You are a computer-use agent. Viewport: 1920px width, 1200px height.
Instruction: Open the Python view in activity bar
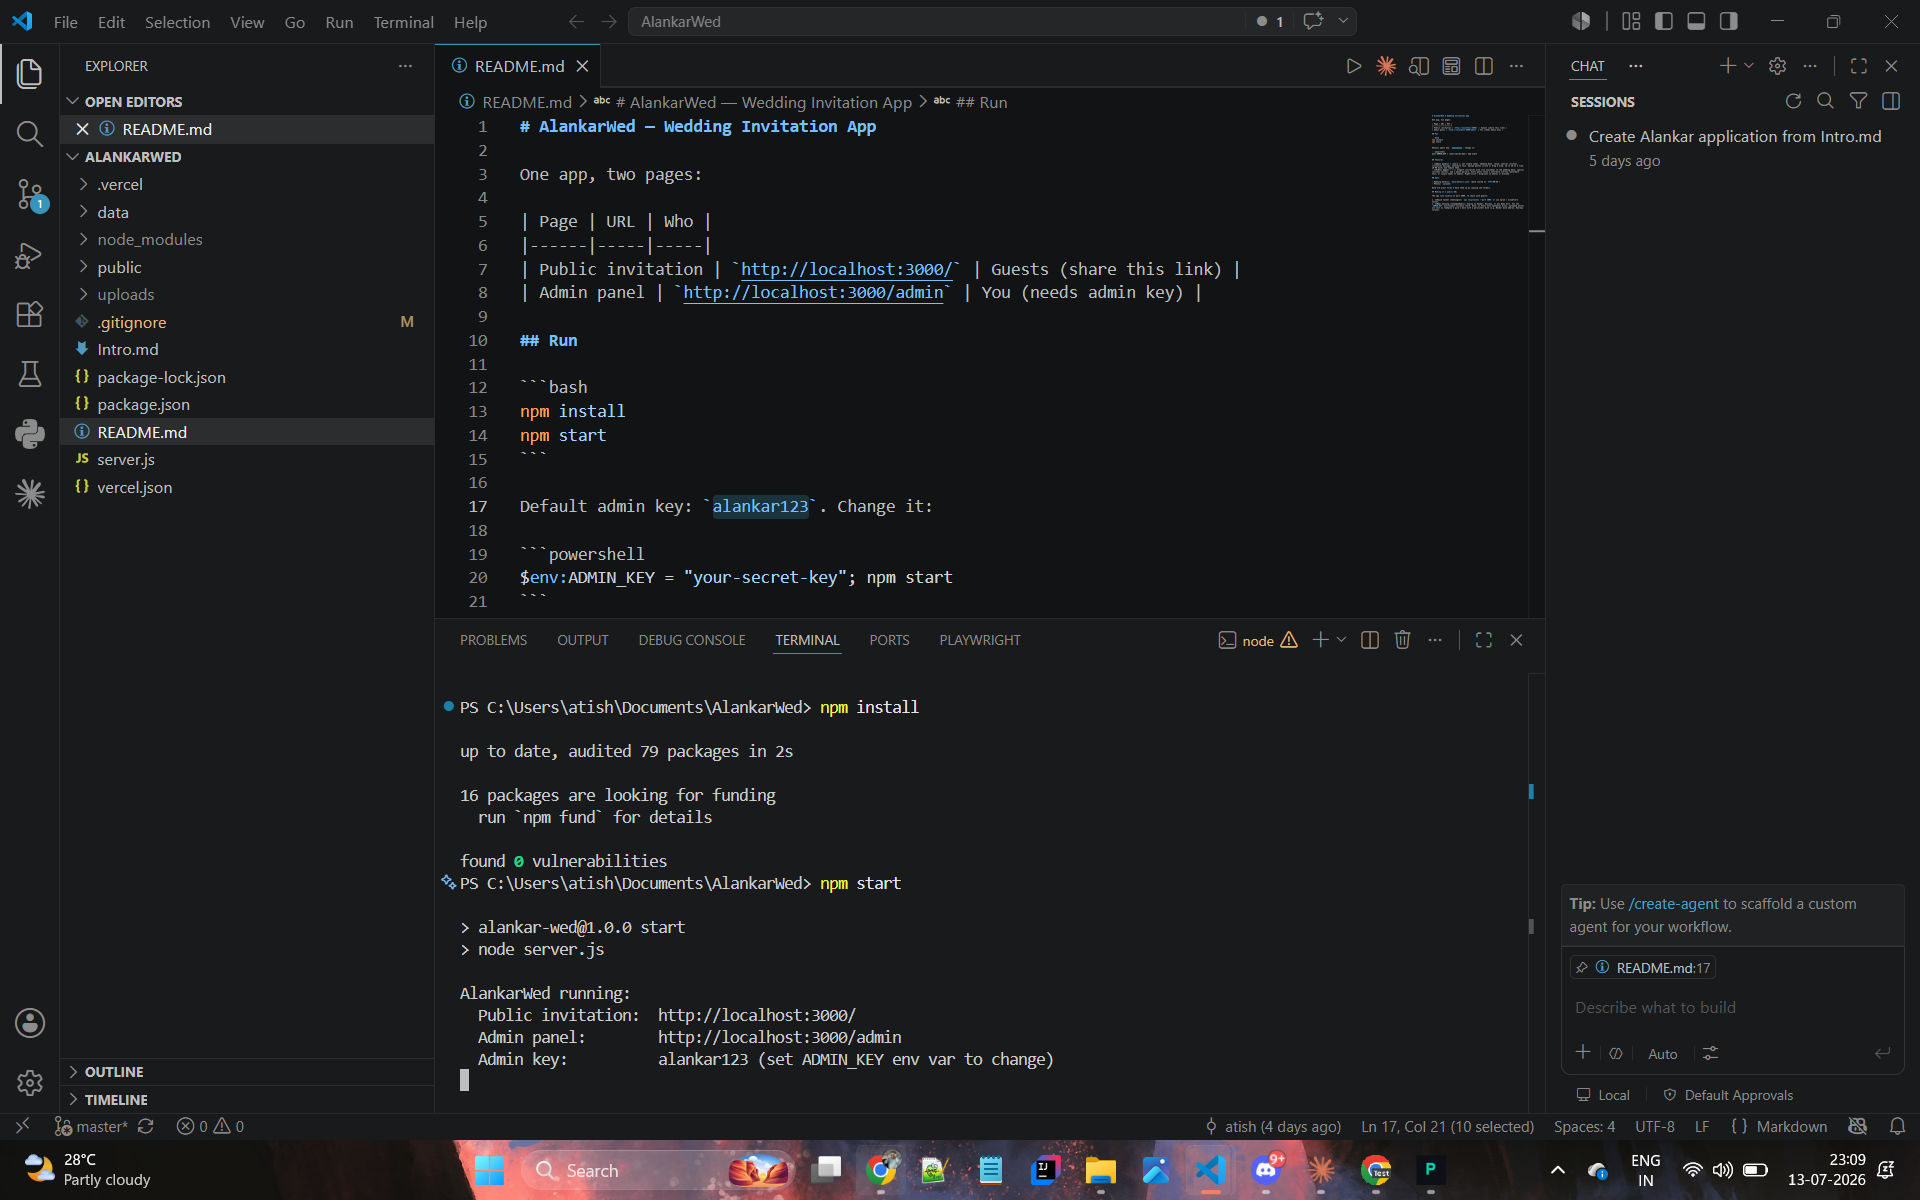(29, 433)
